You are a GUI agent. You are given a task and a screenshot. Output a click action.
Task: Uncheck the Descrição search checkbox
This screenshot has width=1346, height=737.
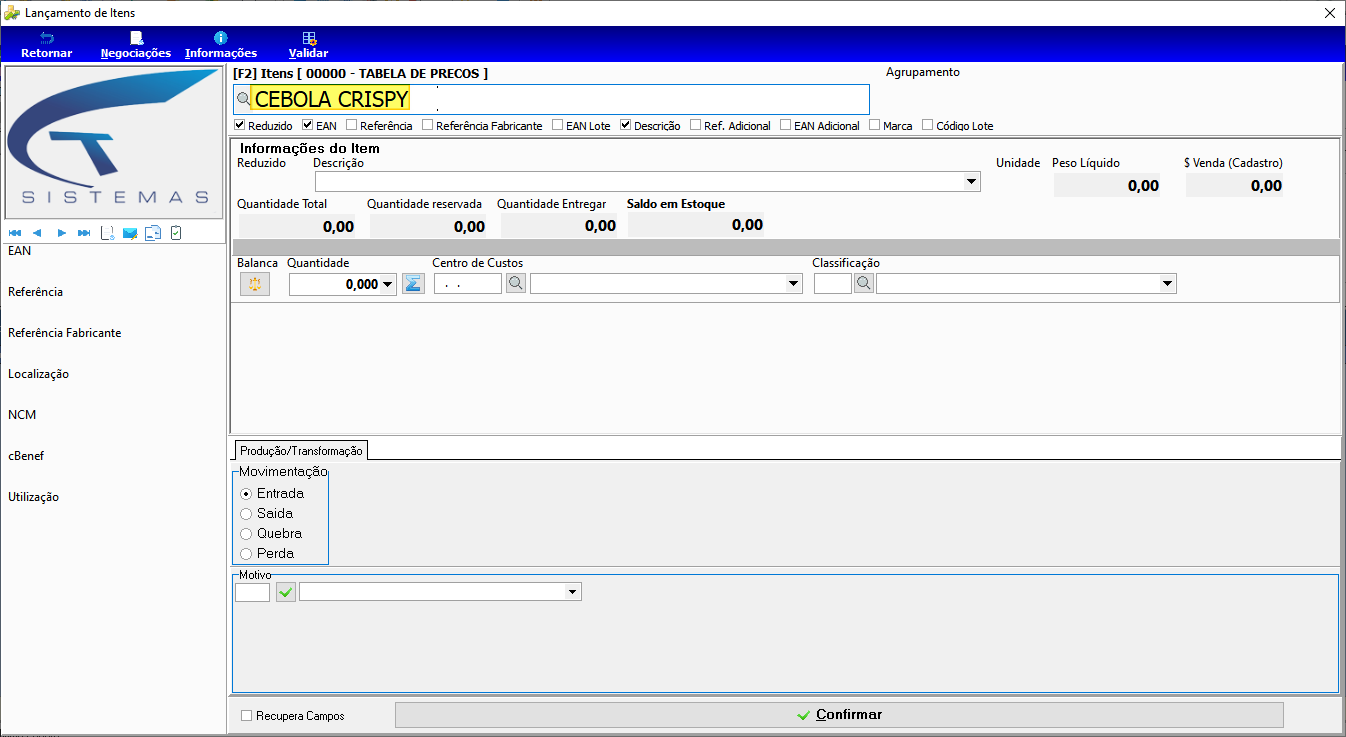[626, 126]
